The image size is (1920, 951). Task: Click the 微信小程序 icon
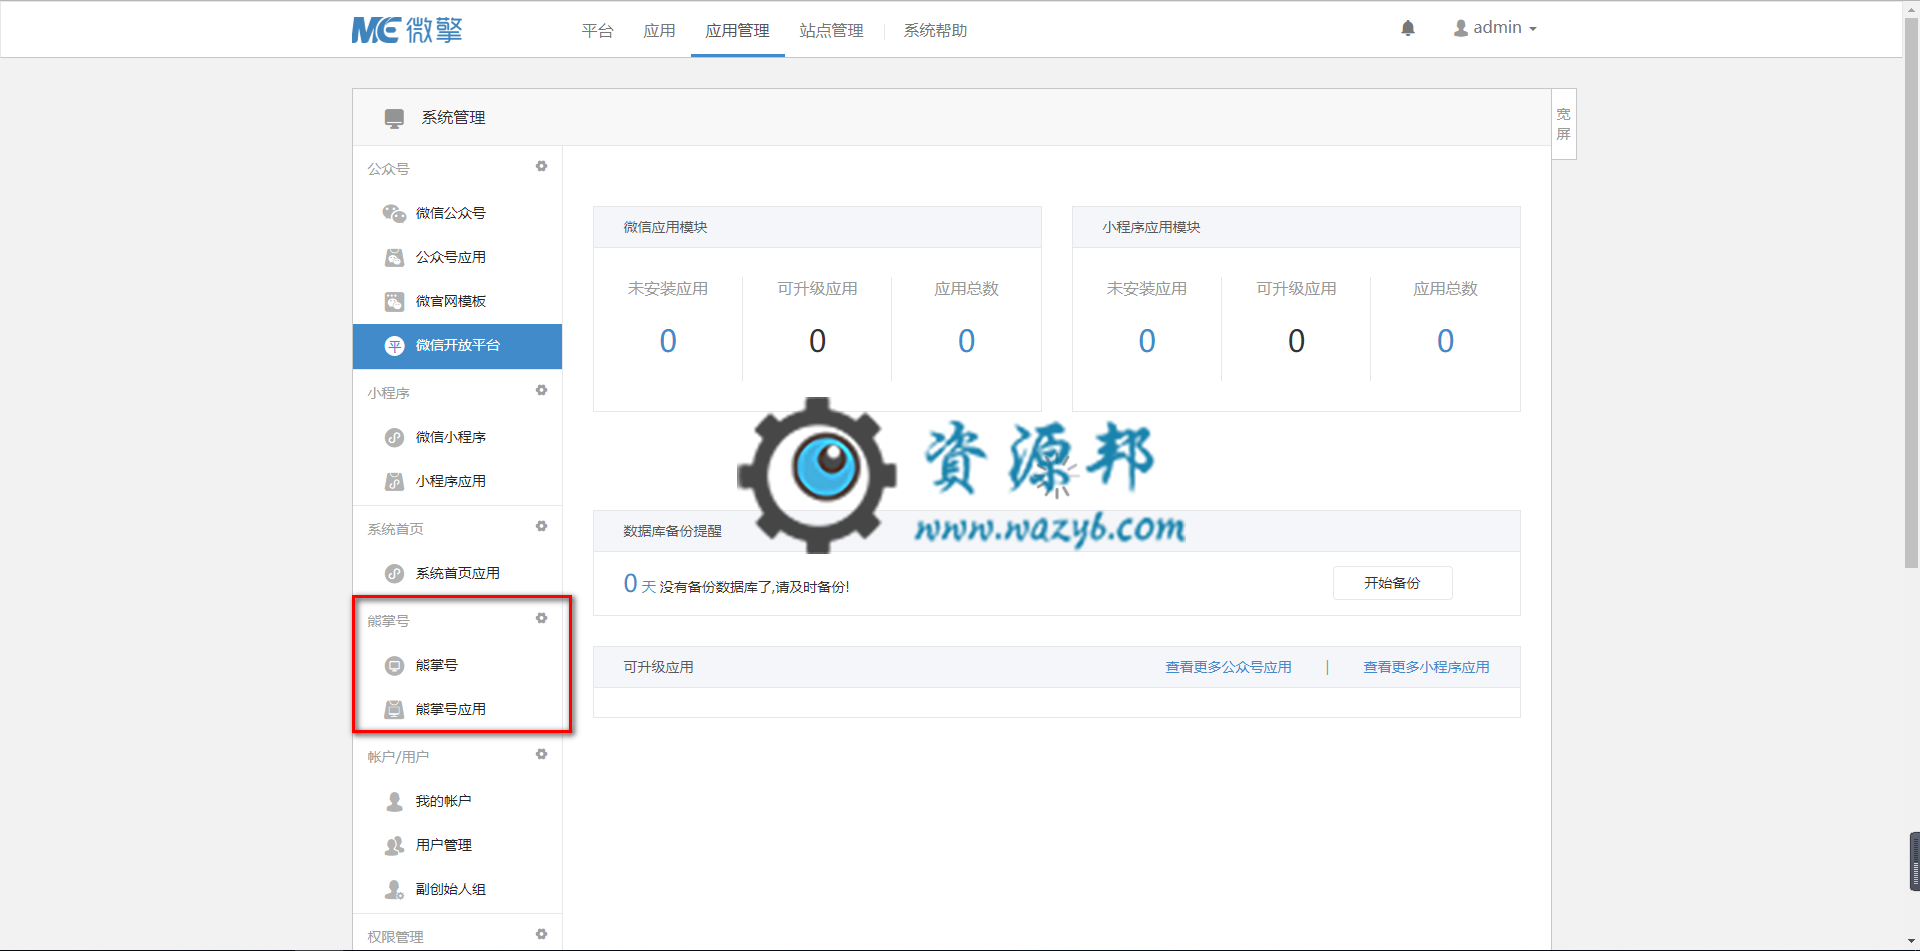tap(394, 437)
